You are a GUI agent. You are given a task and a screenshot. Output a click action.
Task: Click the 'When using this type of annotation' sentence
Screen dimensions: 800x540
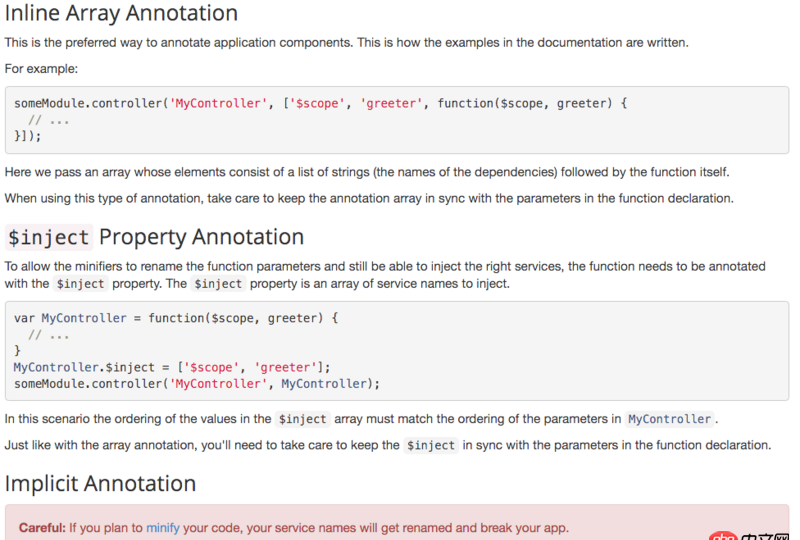(x=369, y=198)
